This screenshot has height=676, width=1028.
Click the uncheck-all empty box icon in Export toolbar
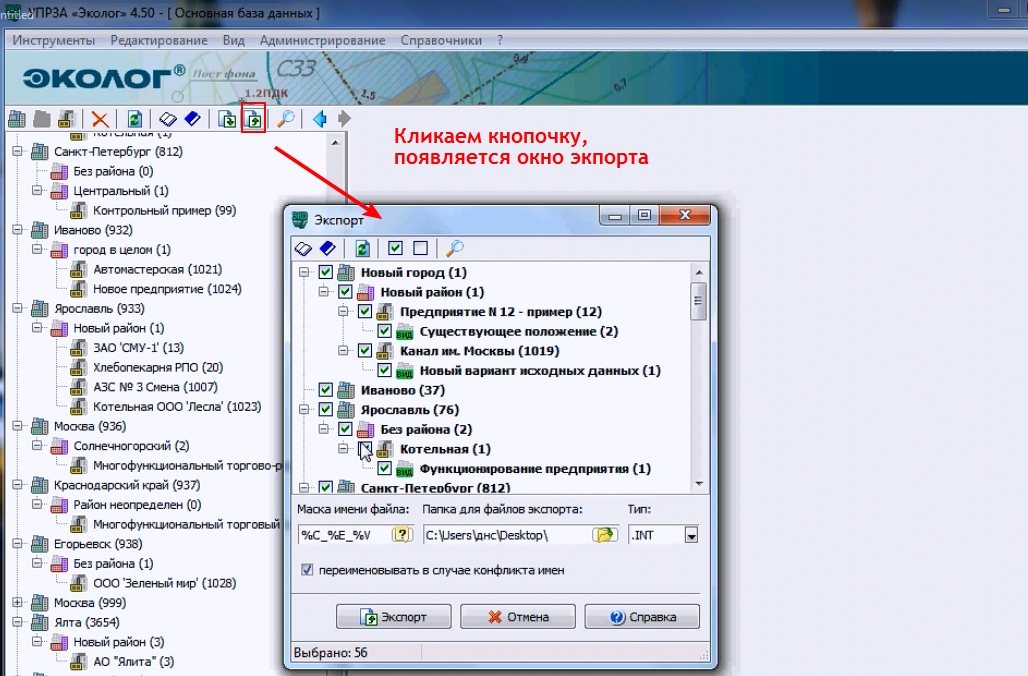pyautogui.click(x=420, y=248)
